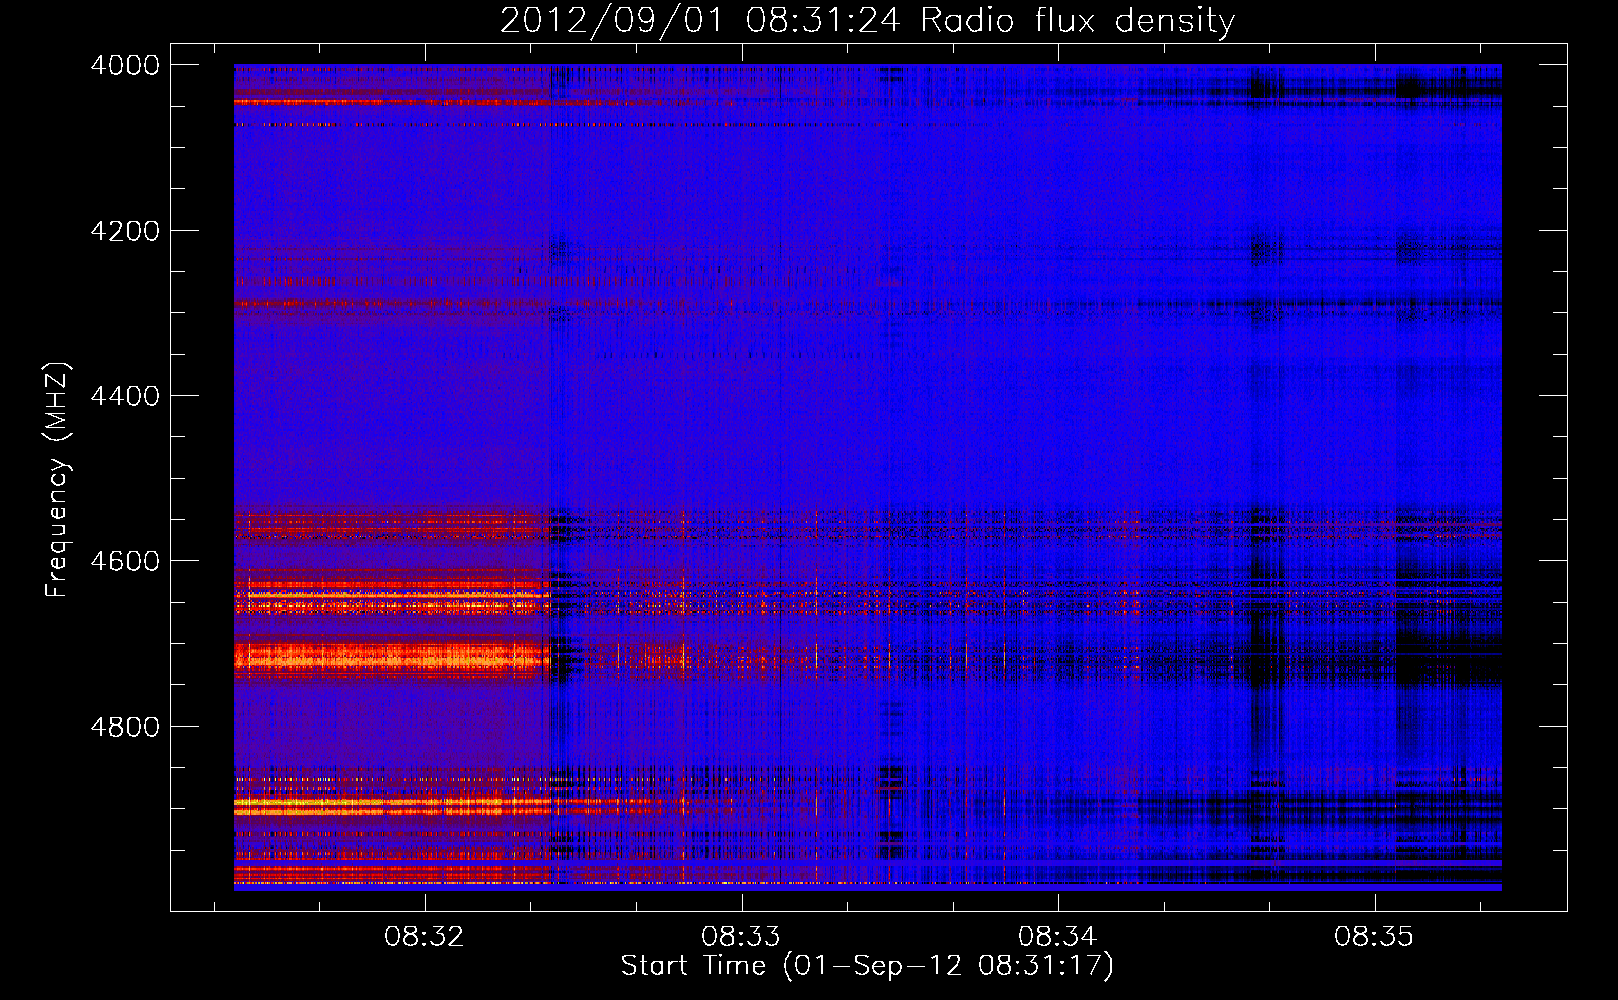Viewport: 1618px width, 1000px height.
Task: Click the 08:34 time tick label
Action: pos(1057,937)
